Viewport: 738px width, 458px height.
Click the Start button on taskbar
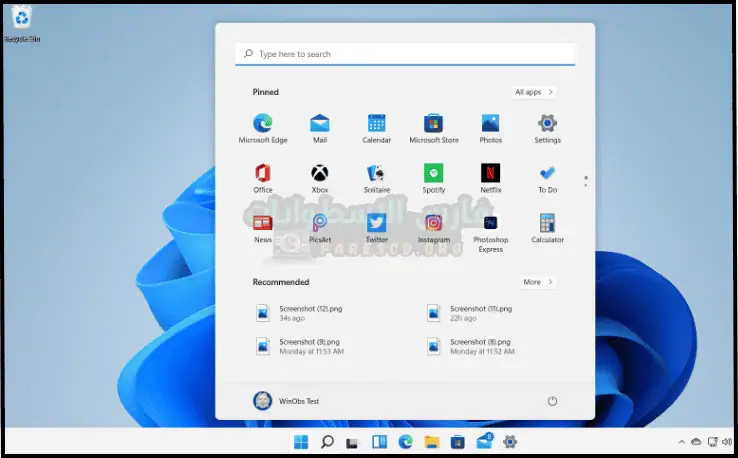coord(300,442)
